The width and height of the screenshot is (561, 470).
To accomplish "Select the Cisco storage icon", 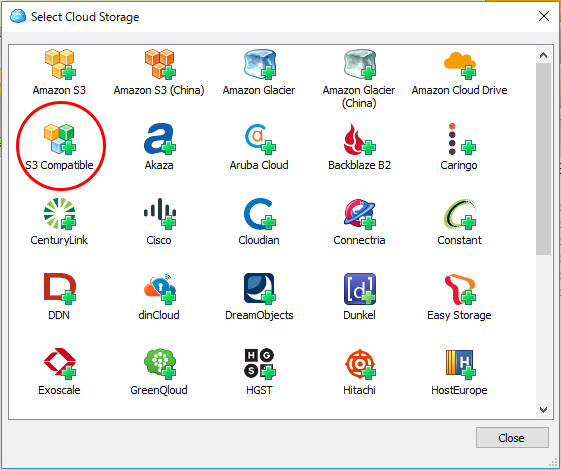I will tap(160, 214).
